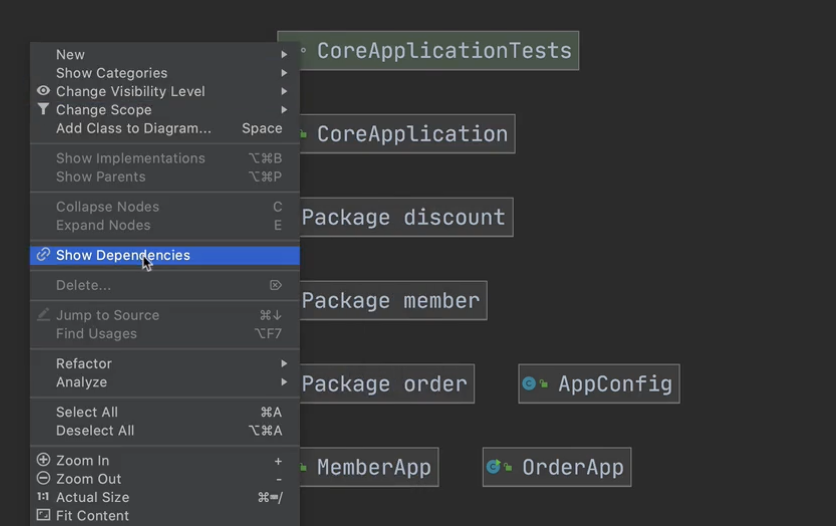836x526 pixels.
Task: Click the Fit Content icon
Action: click(43, 516)
